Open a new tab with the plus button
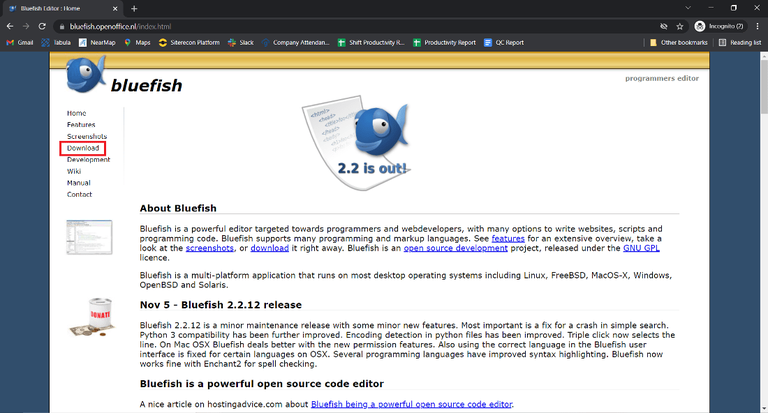Viewport: 768px width, 413px height. click(134, 8)
